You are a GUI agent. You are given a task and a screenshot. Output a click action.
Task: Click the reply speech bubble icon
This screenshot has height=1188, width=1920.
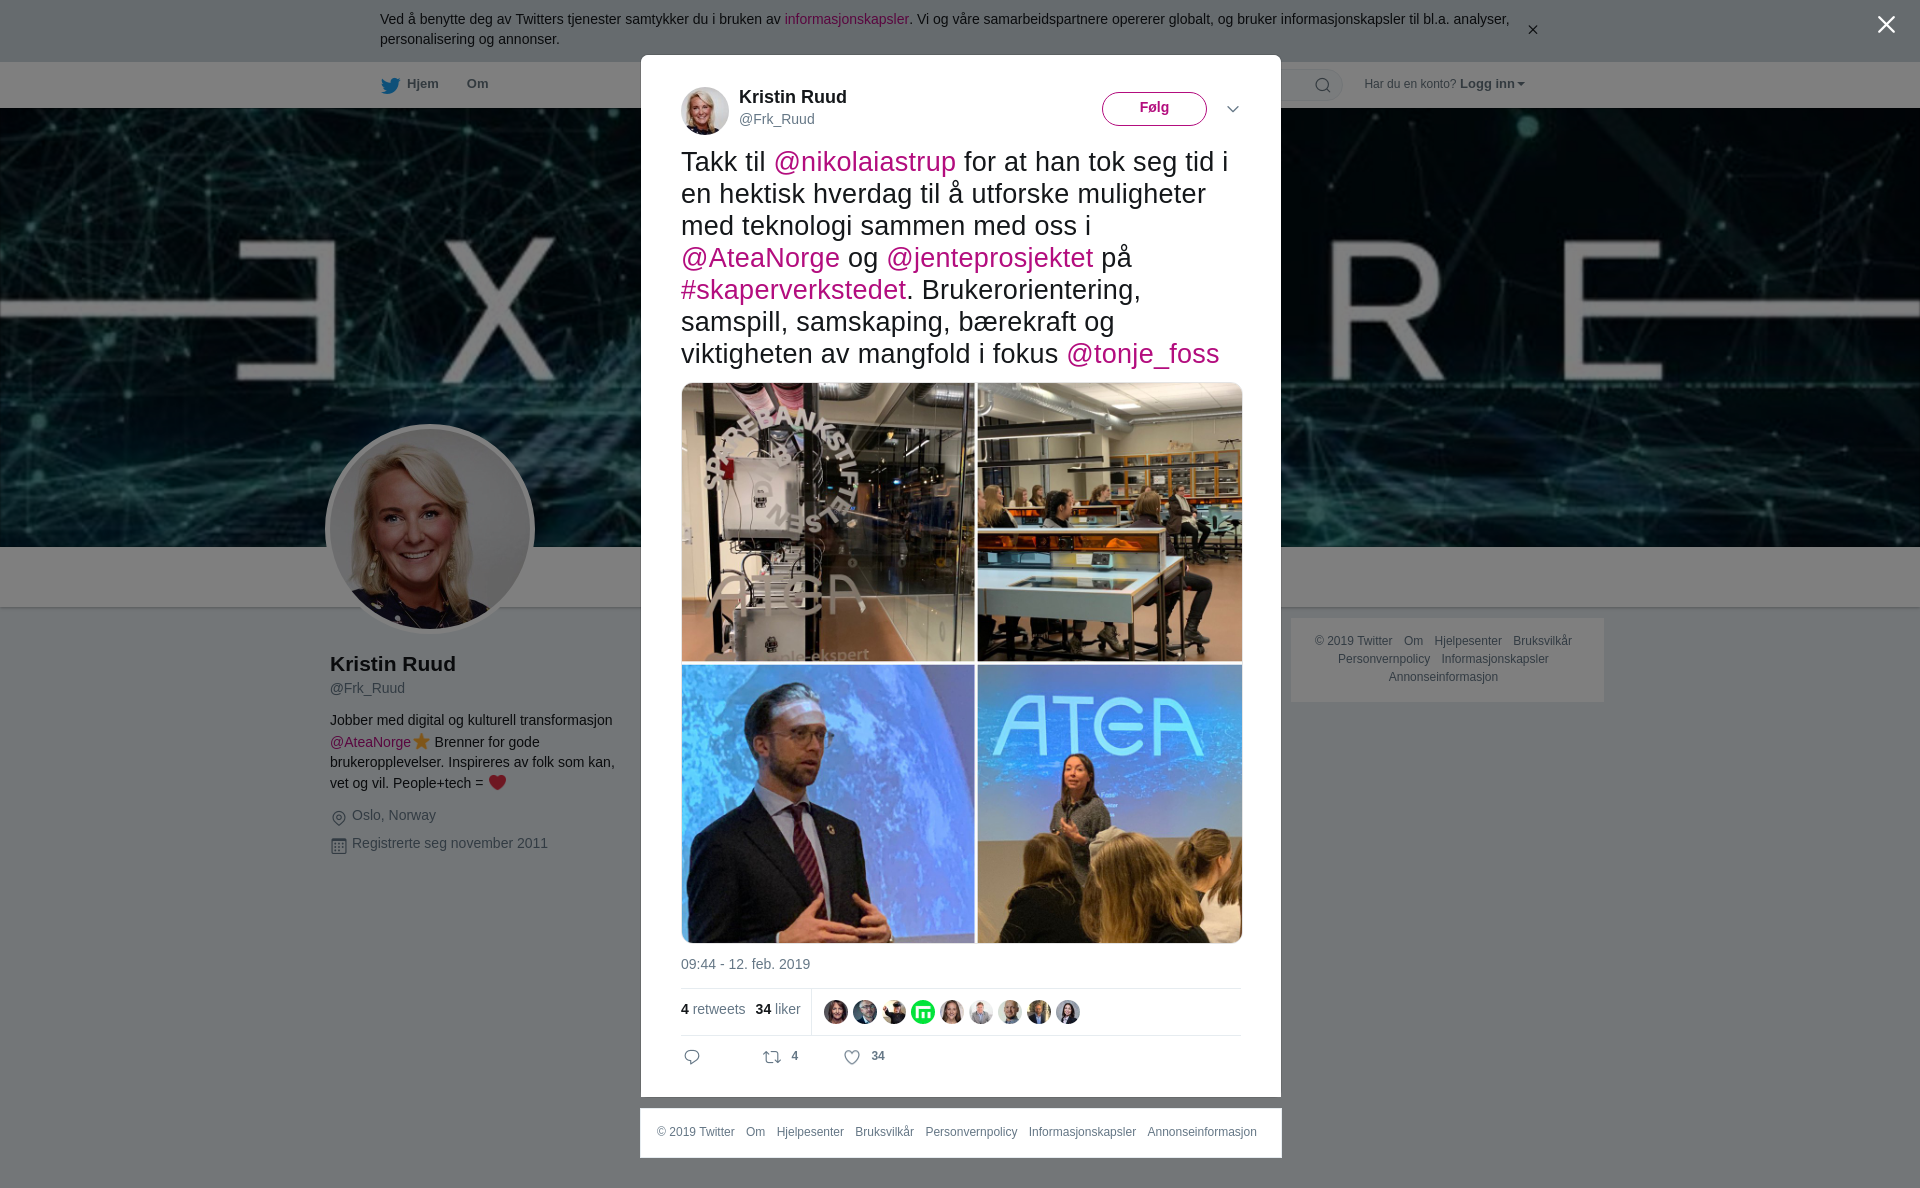[692, 1057]
